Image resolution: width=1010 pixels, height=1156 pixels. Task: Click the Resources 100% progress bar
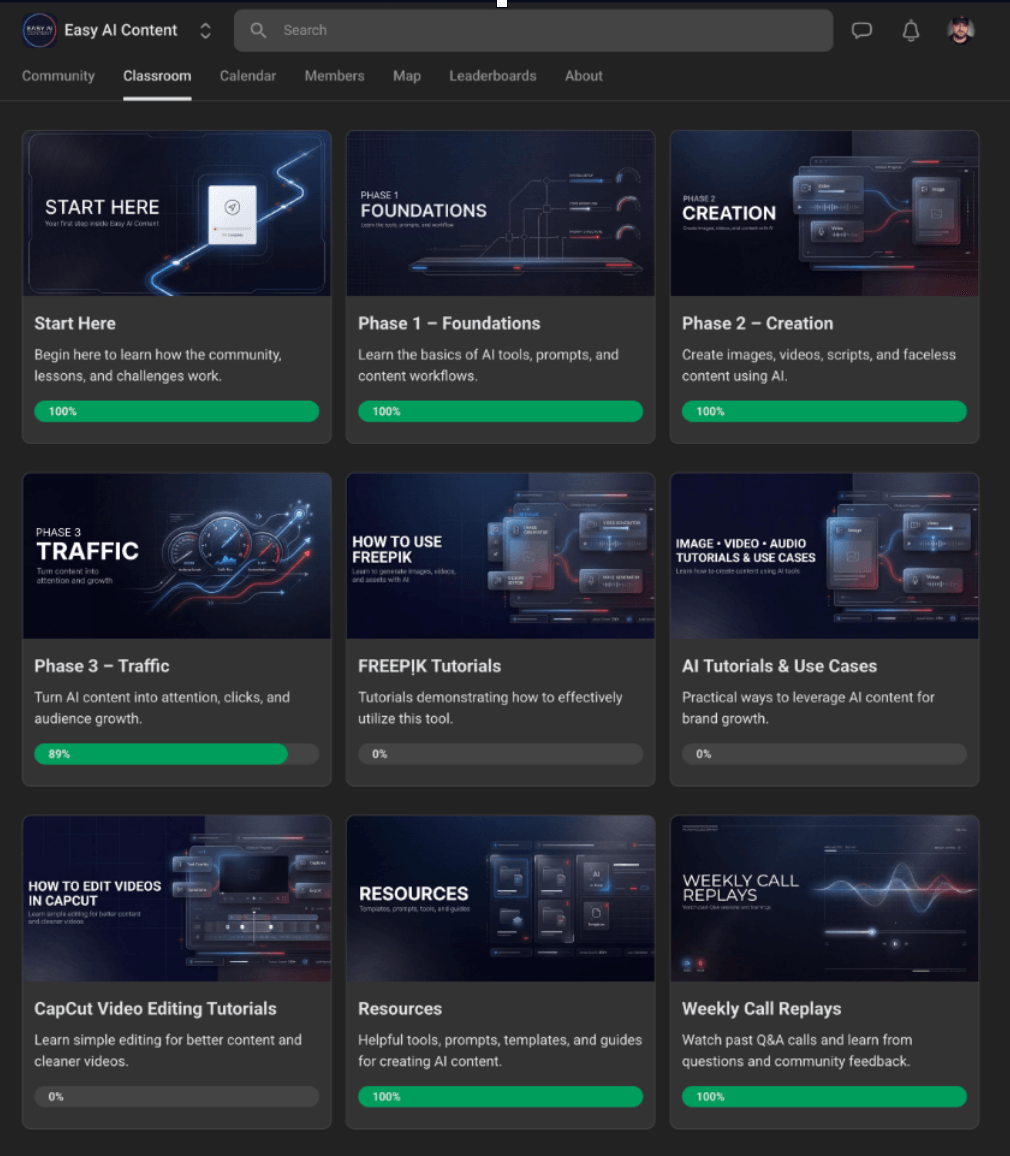[x=501, y=1096]
